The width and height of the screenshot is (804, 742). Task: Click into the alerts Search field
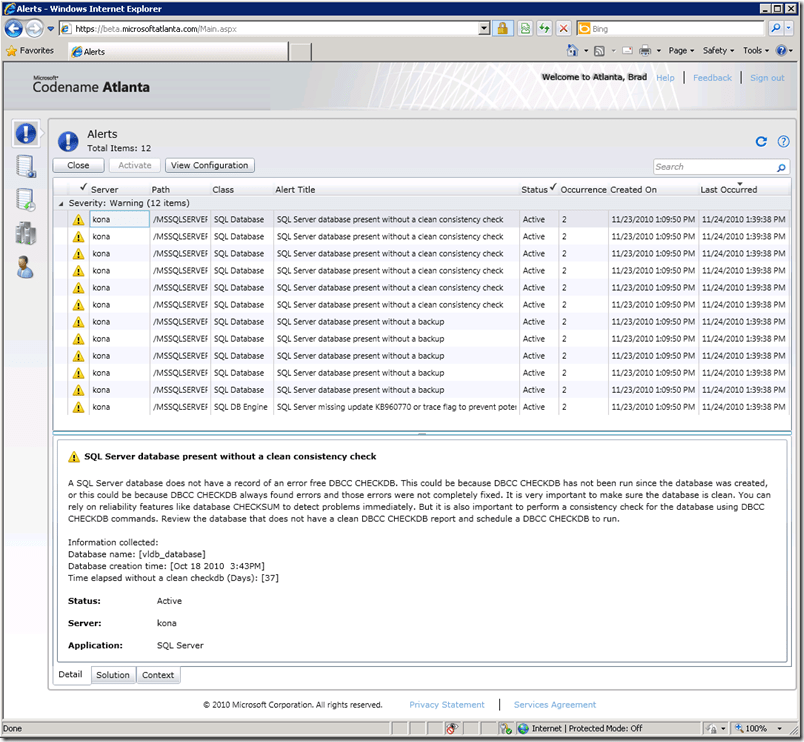point(712,167)
